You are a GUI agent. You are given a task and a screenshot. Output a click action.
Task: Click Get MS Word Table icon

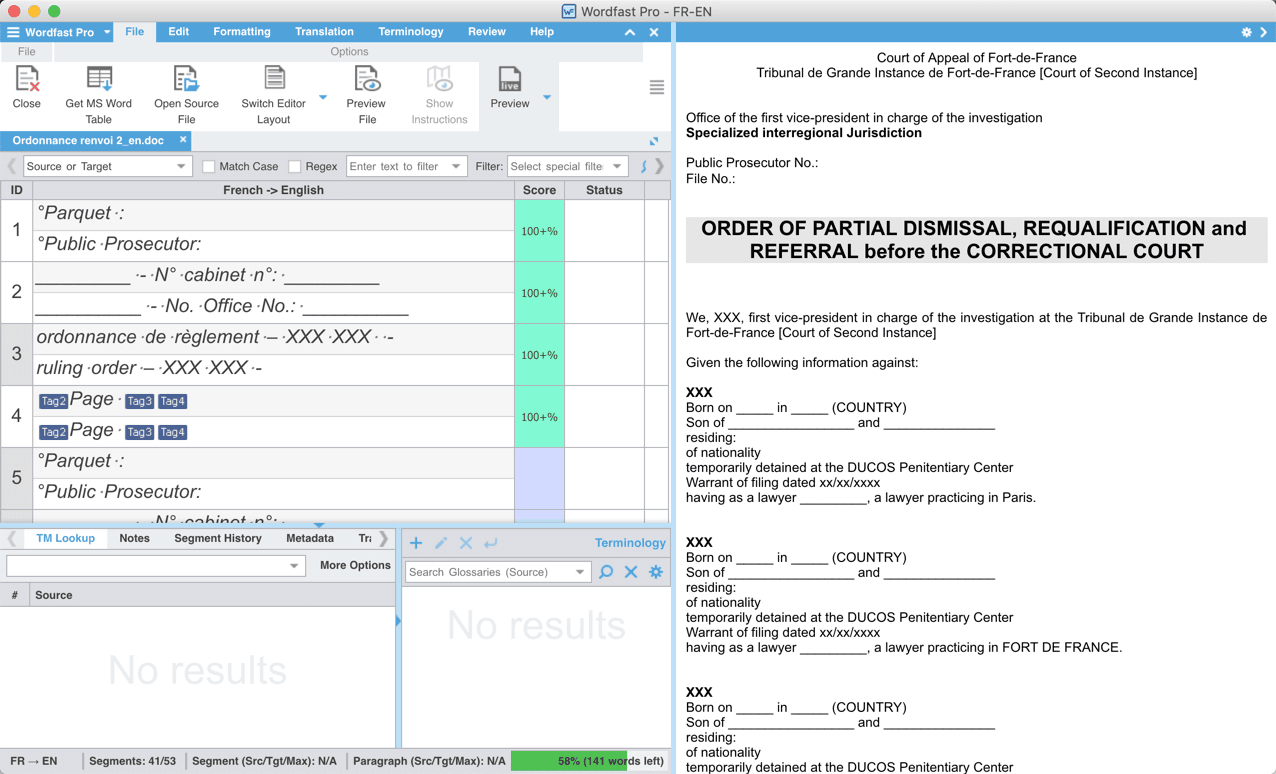[99, 80]
